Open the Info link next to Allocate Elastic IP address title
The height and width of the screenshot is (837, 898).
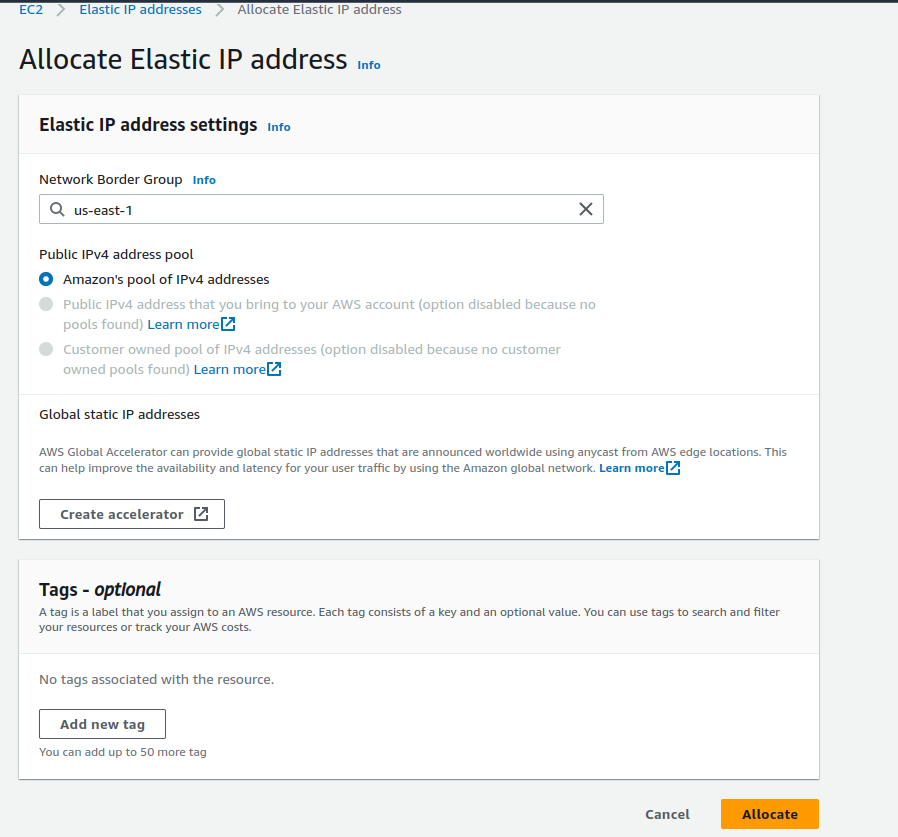(x=368, y=65)
